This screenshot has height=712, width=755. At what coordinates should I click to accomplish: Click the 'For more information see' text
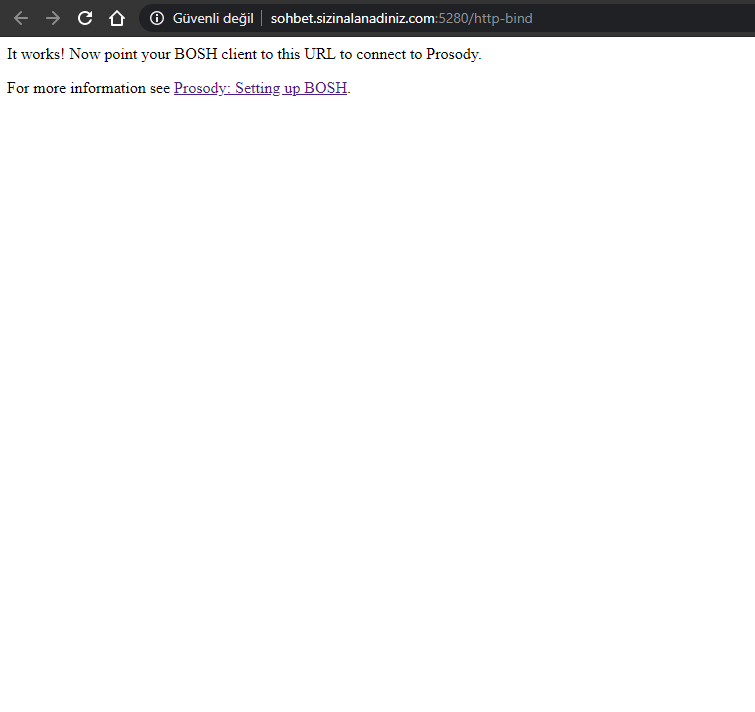click(x=88, y=88)
